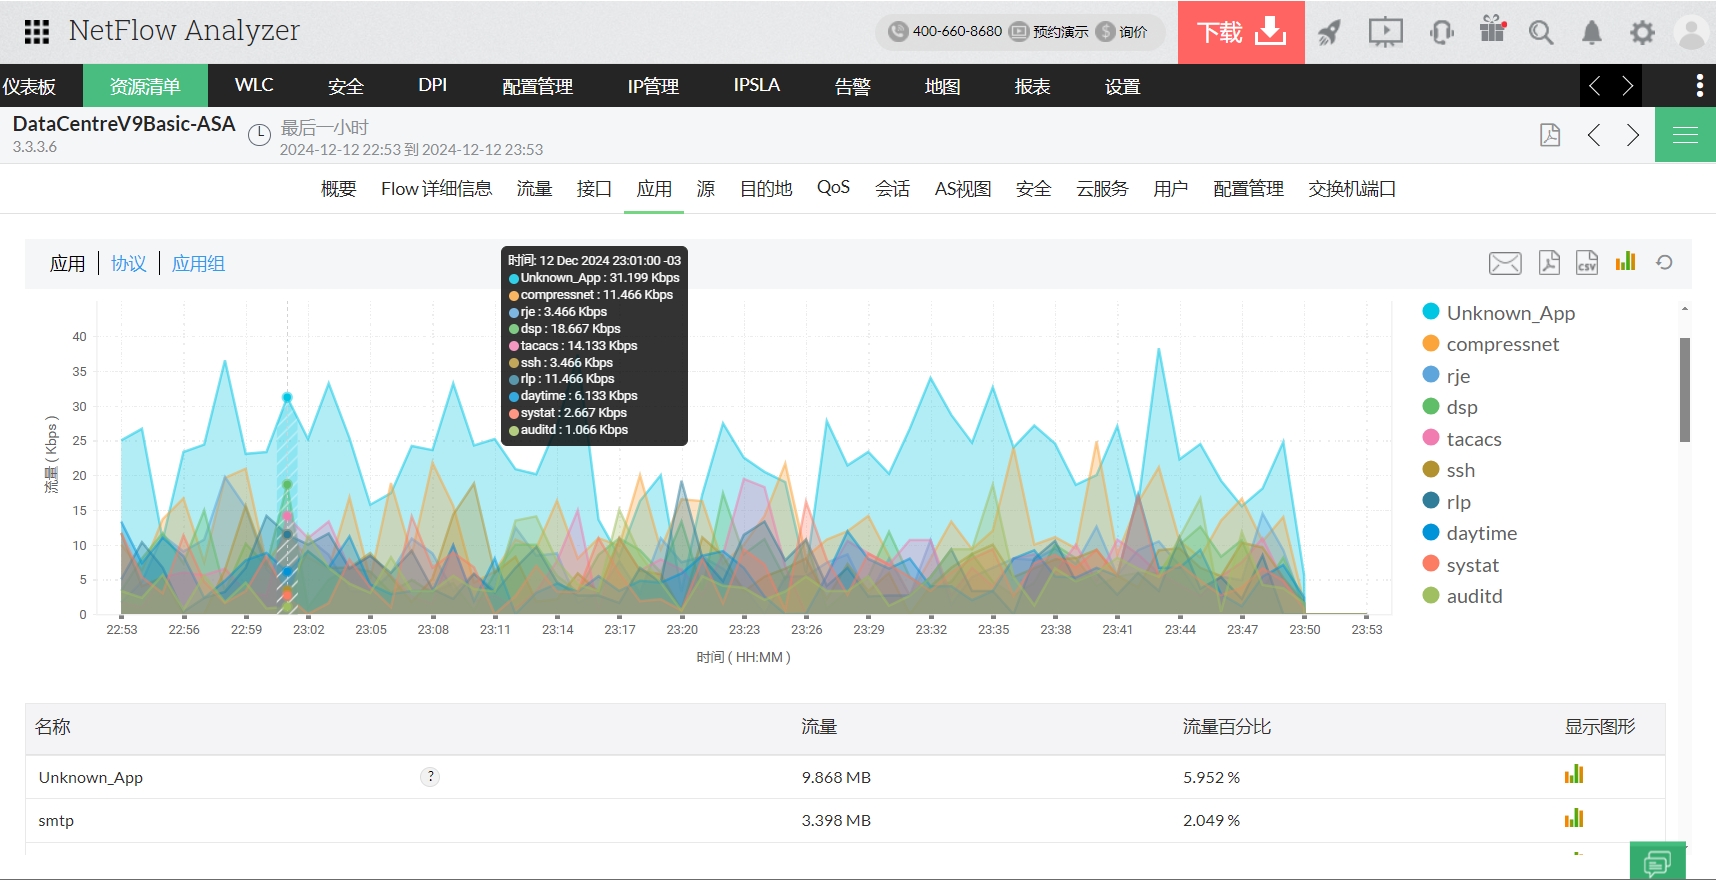This screenshot has height=880, width=1716.
Task: Open the three-dot overflow menu
Action: [x=1699, y=86]
